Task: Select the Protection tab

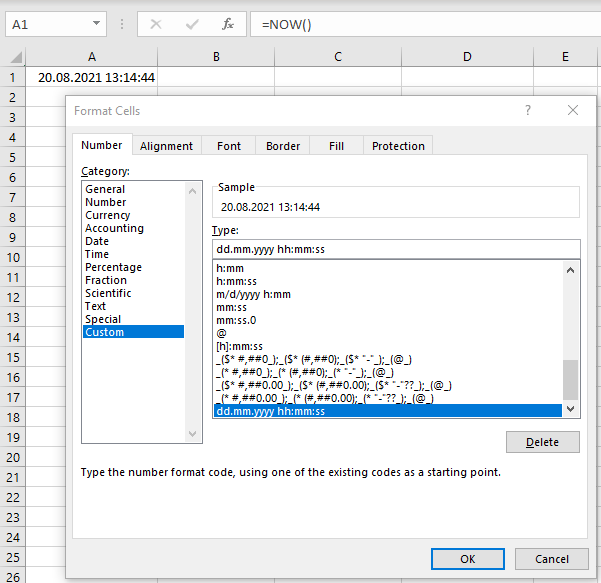Action: click(x=398, y=146)
